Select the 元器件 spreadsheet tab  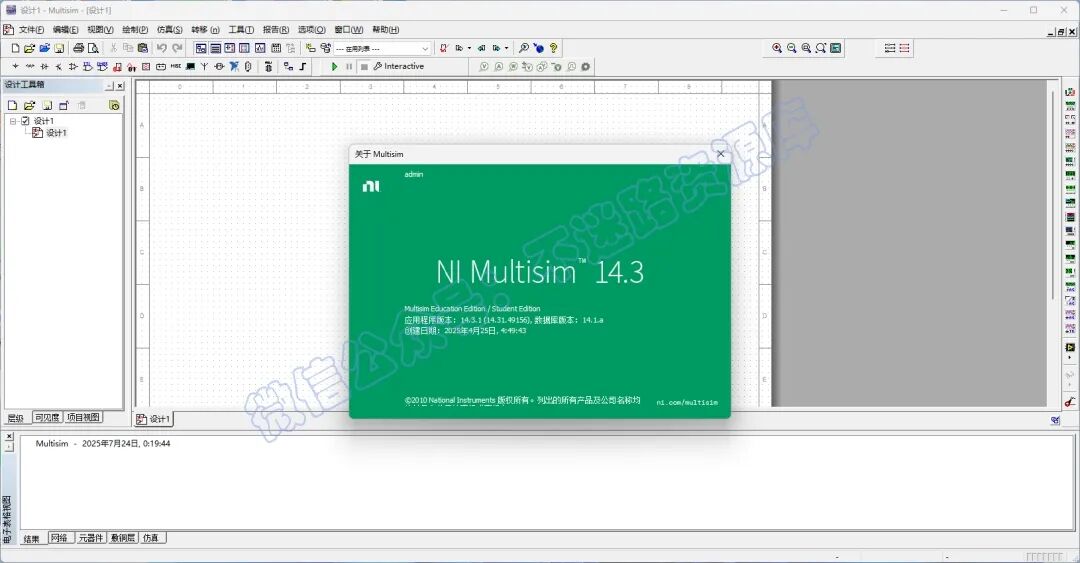pyautogui.click(x=90, y=538)
